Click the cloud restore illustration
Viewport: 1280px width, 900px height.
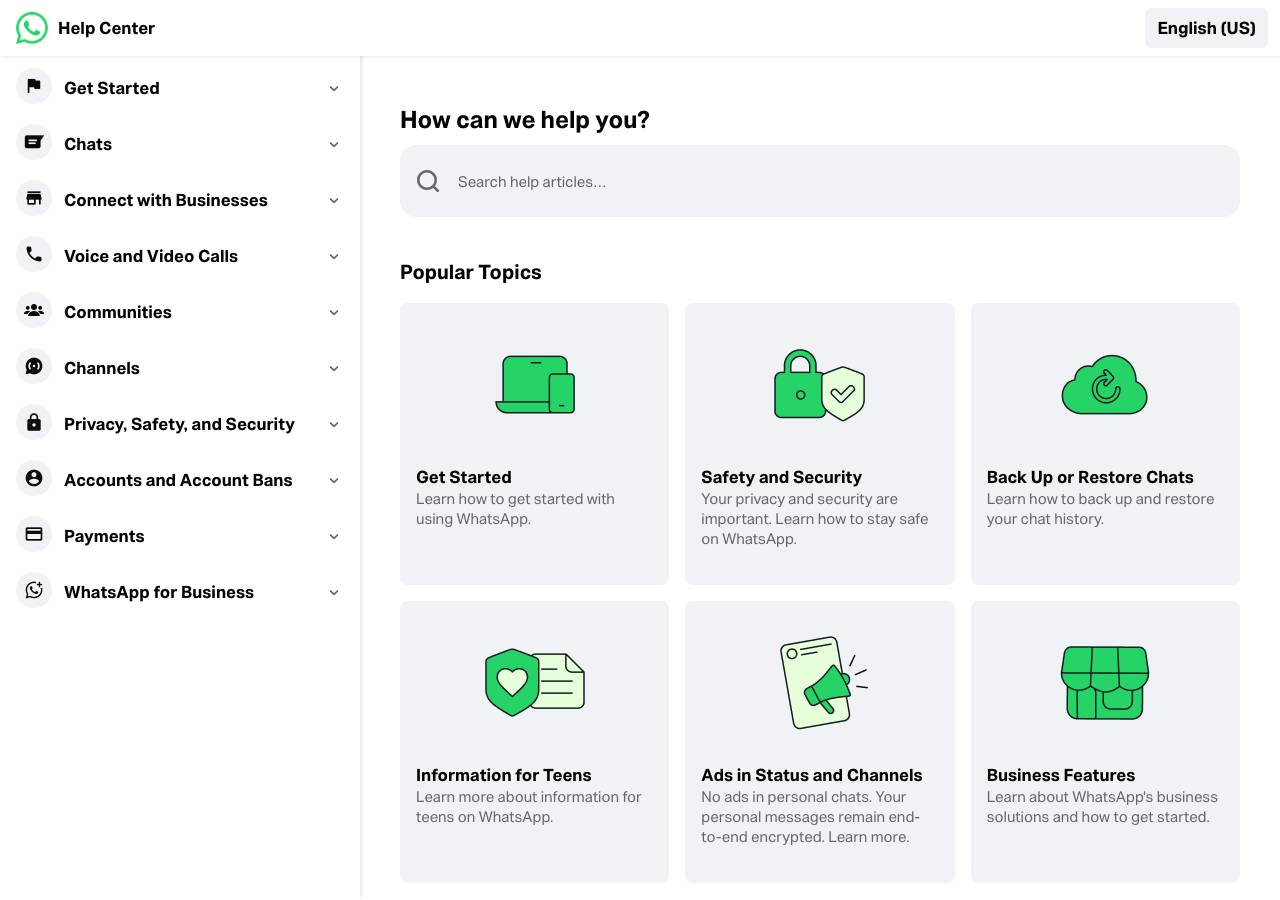coord(1105,385)
